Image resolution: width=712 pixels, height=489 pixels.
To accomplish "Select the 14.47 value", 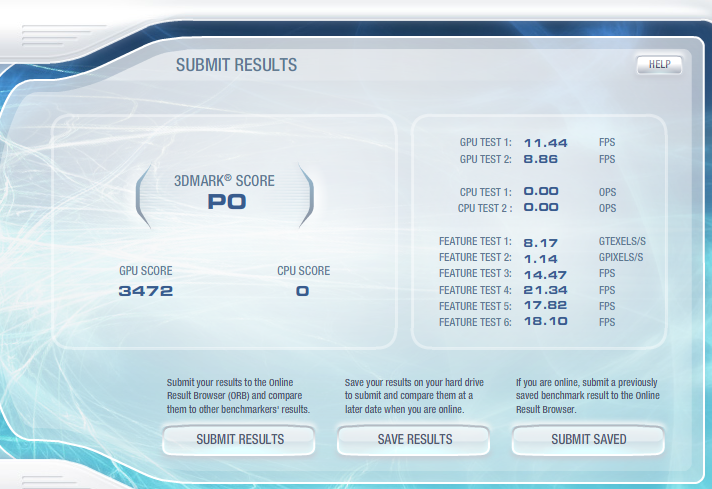I will [x=545, y=275].
